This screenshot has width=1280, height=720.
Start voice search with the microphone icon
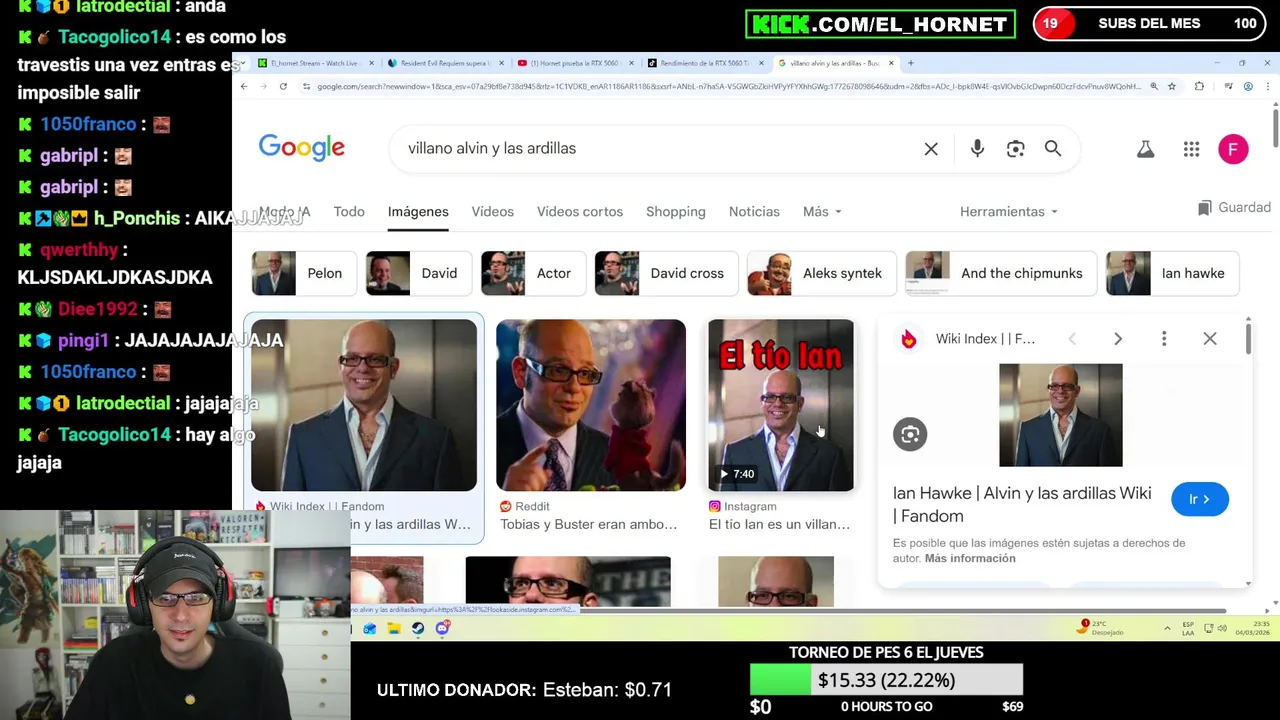tap(977, 149)
